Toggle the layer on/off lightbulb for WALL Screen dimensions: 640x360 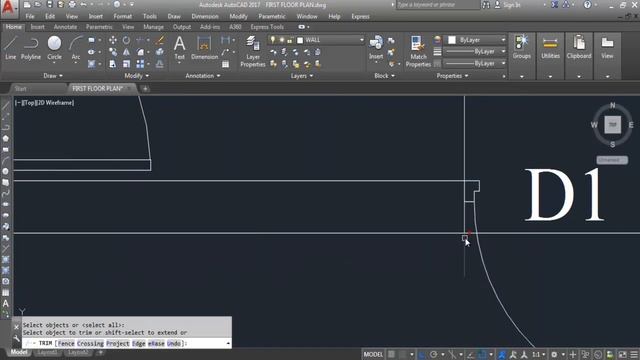(273, 40)
